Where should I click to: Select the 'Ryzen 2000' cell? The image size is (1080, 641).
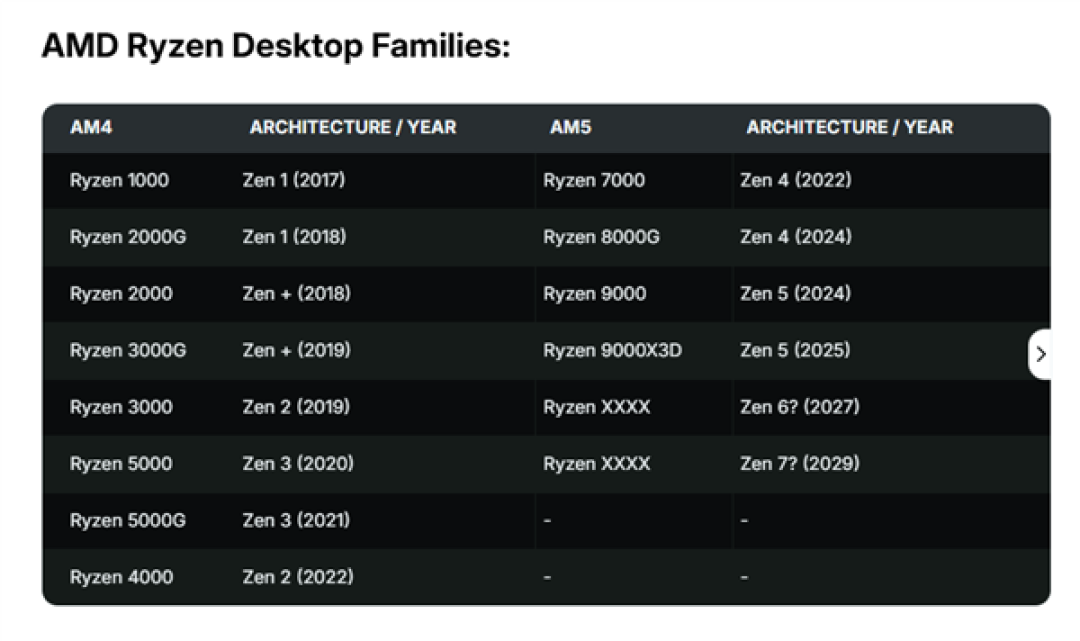(x=121, y=294)
